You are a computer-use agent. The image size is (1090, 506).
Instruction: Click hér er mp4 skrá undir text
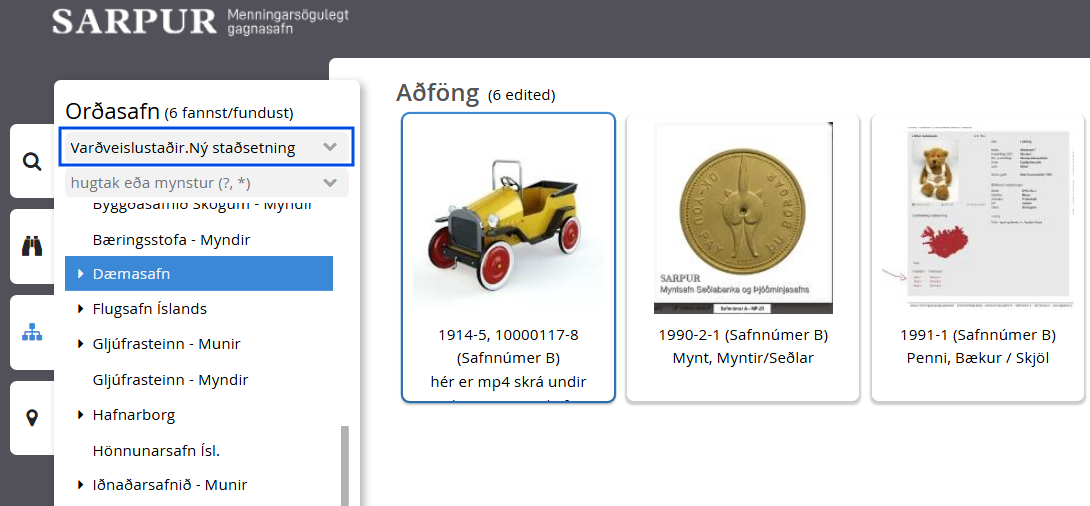point(508,382)
